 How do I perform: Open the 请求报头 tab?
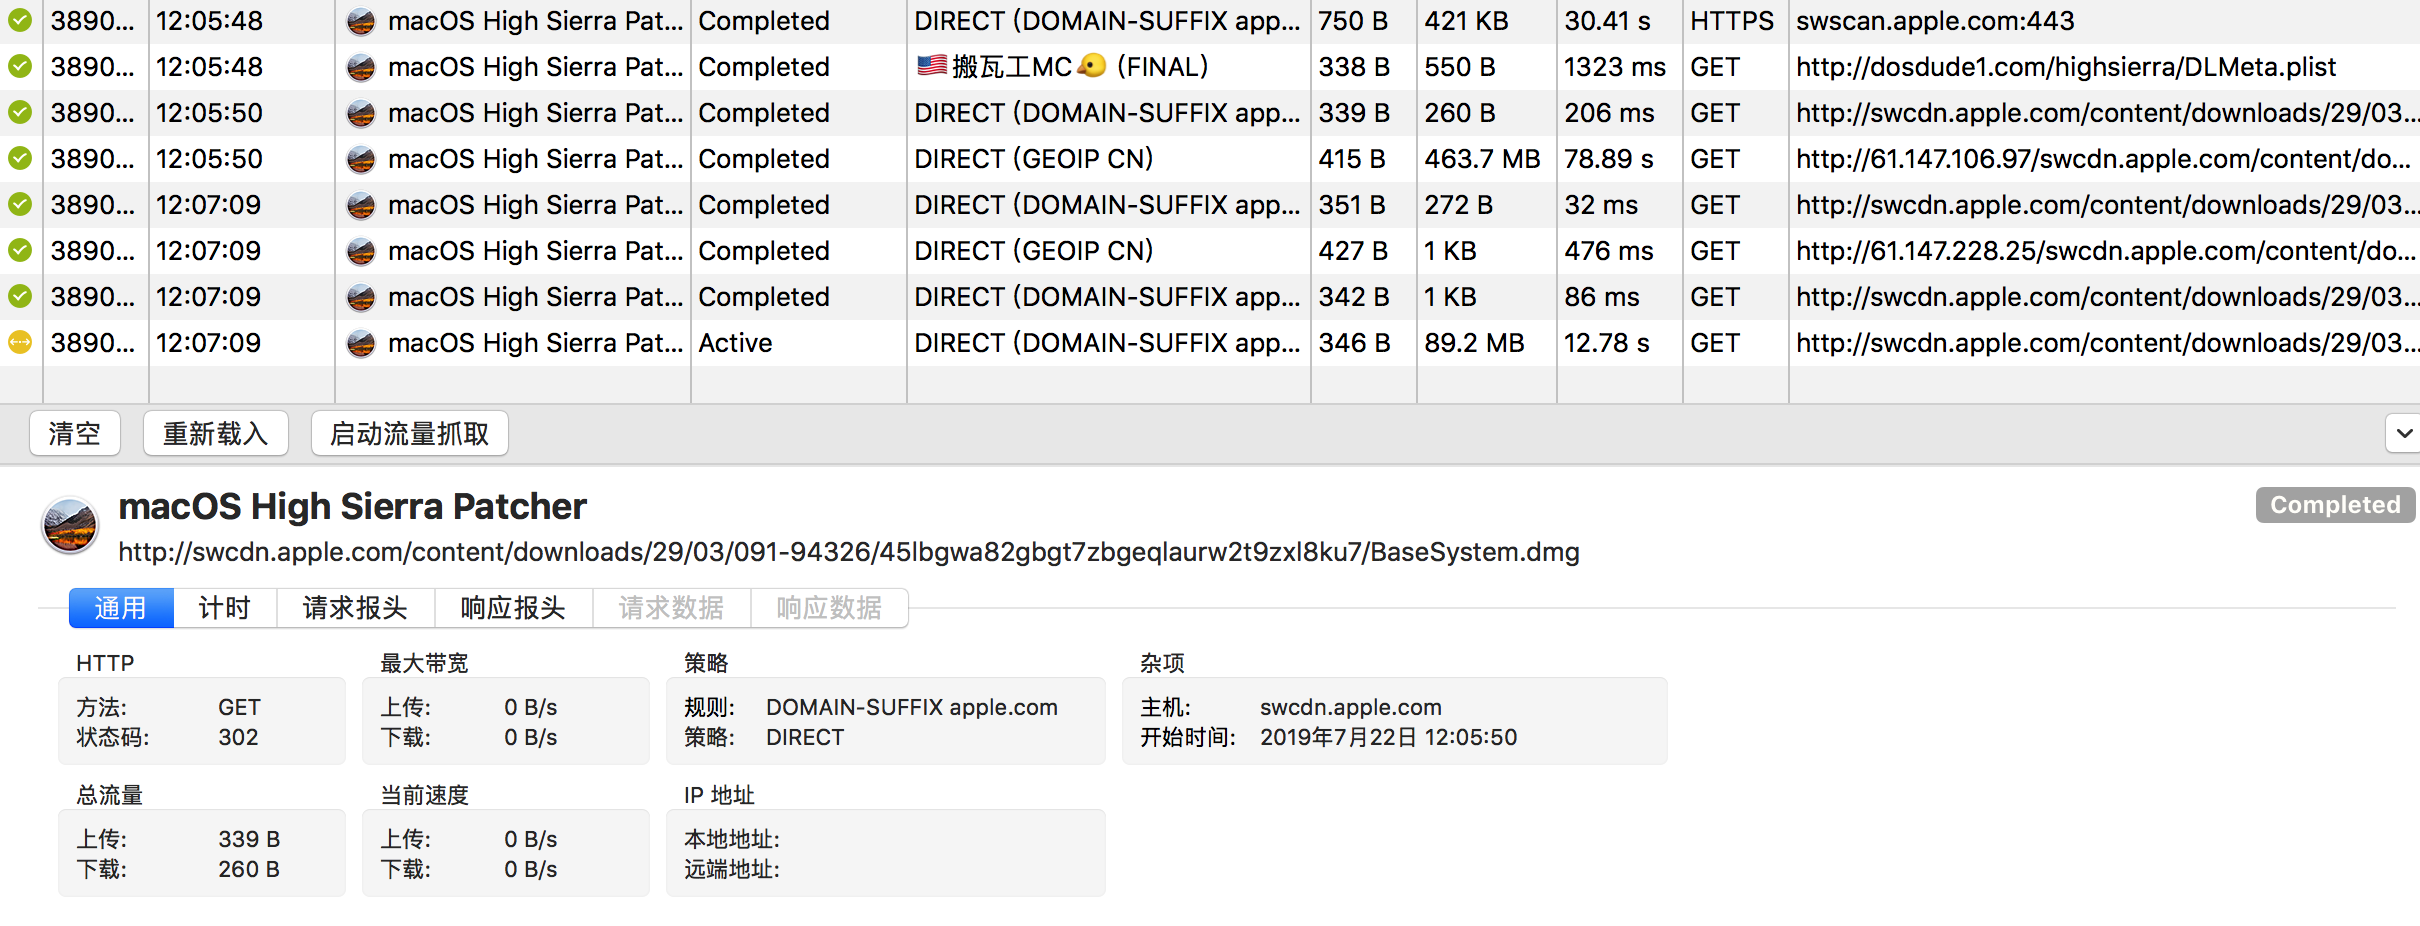[x=355, y=608]
